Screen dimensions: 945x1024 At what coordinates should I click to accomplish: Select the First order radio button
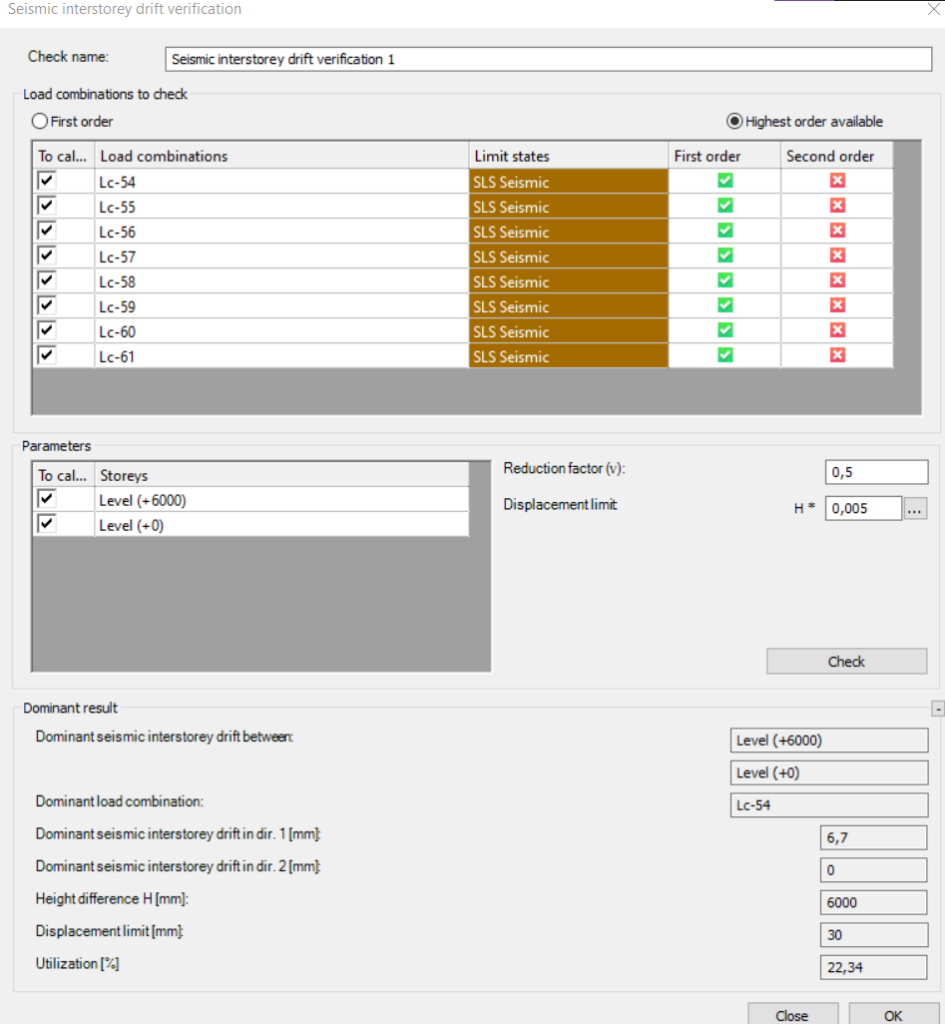40,121
